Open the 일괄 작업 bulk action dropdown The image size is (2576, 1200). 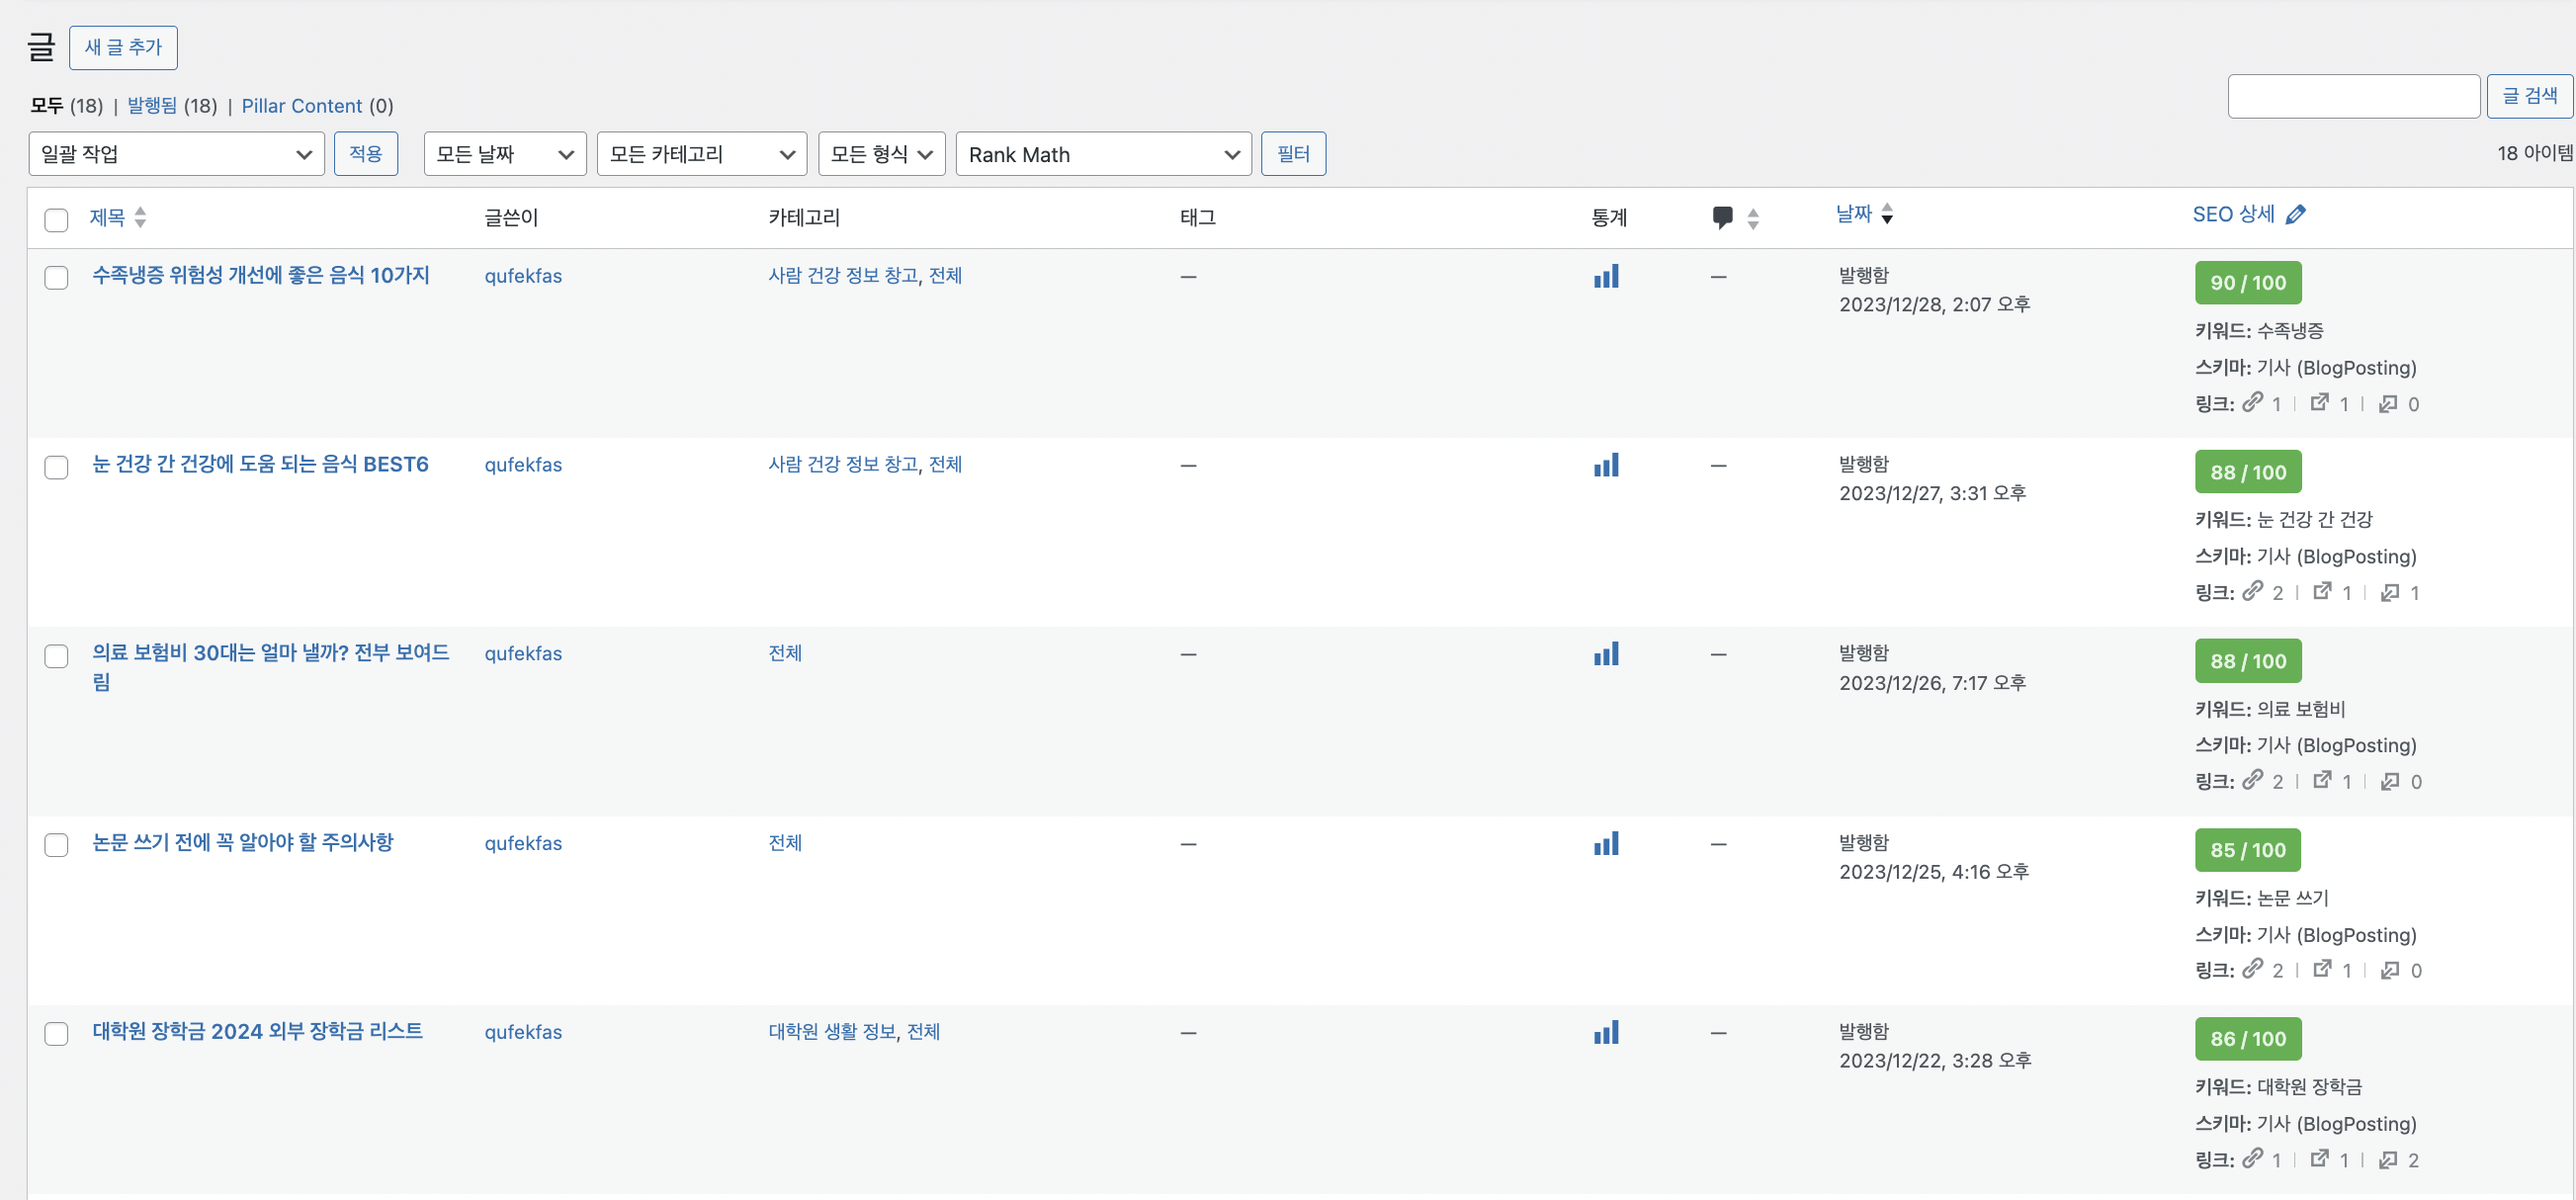(176, 154)
